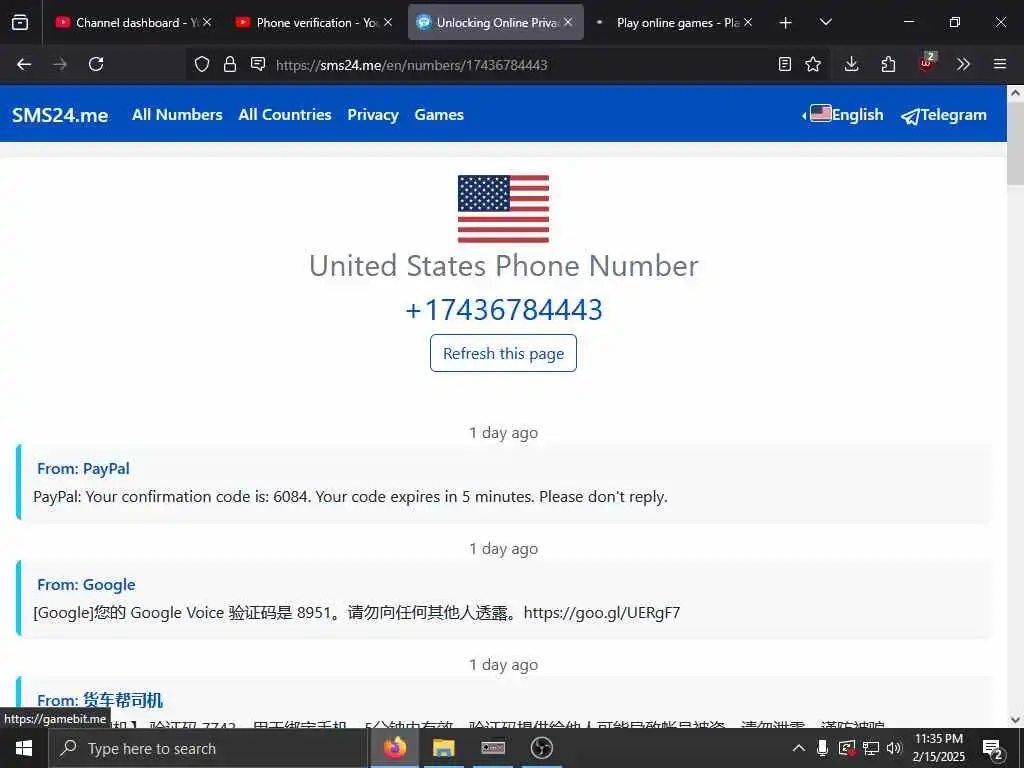
Task: Expand the English language selector
Action: click(x=842, y=114)
